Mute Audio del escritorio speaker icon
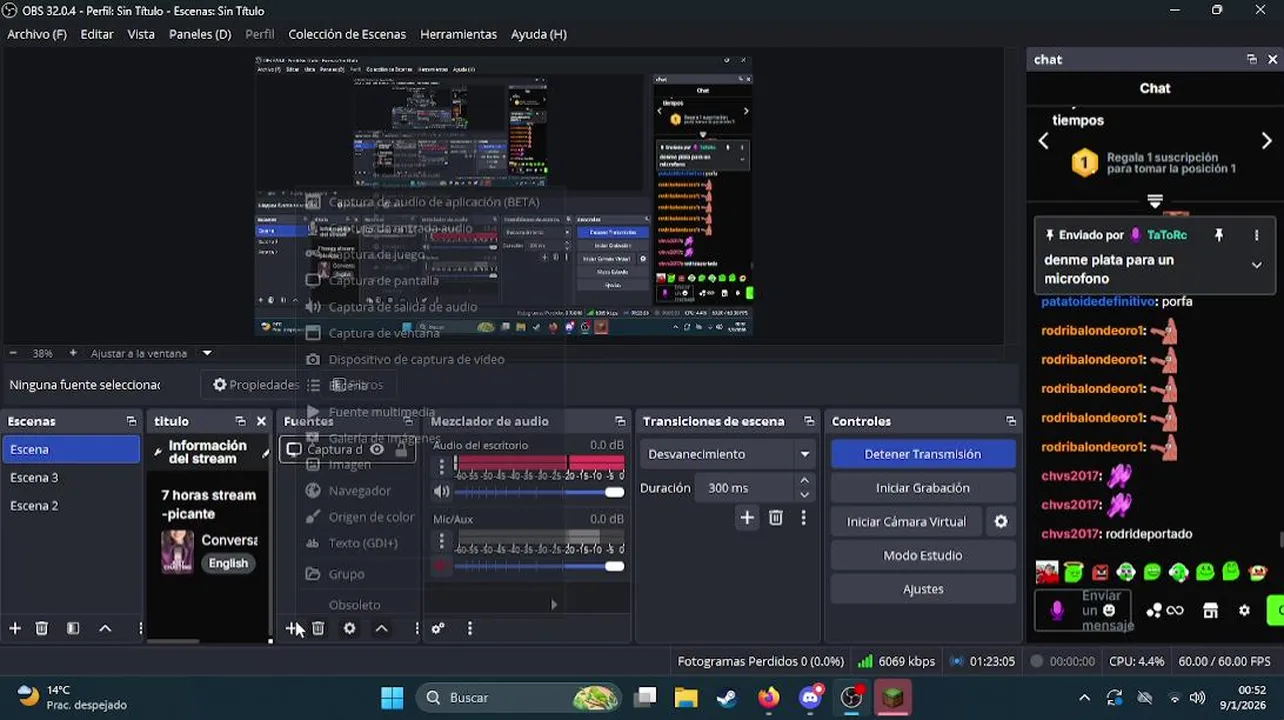 click(x=441, y=492)
